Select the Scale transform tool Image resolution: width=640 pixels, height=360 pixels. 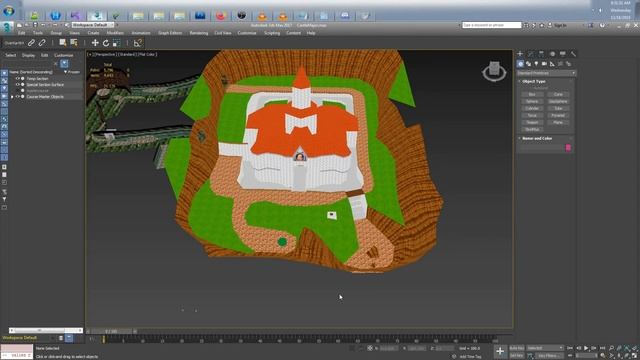tap(117, 43)
